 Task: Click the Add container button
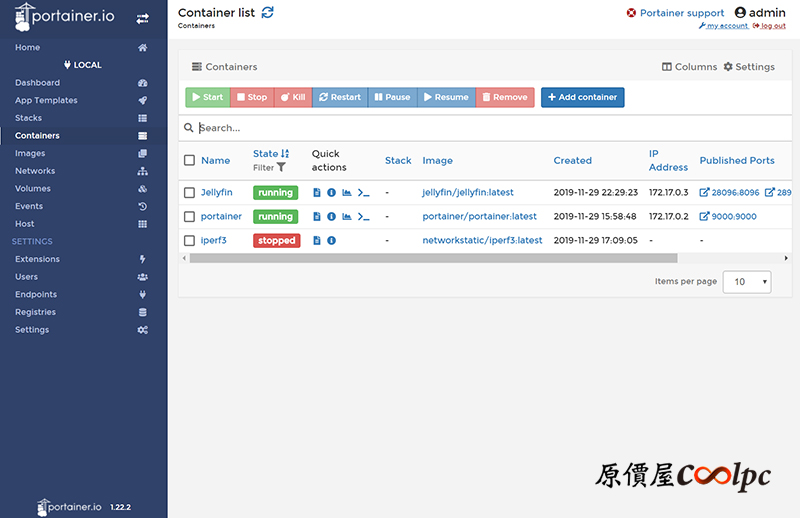click(583, 97)
